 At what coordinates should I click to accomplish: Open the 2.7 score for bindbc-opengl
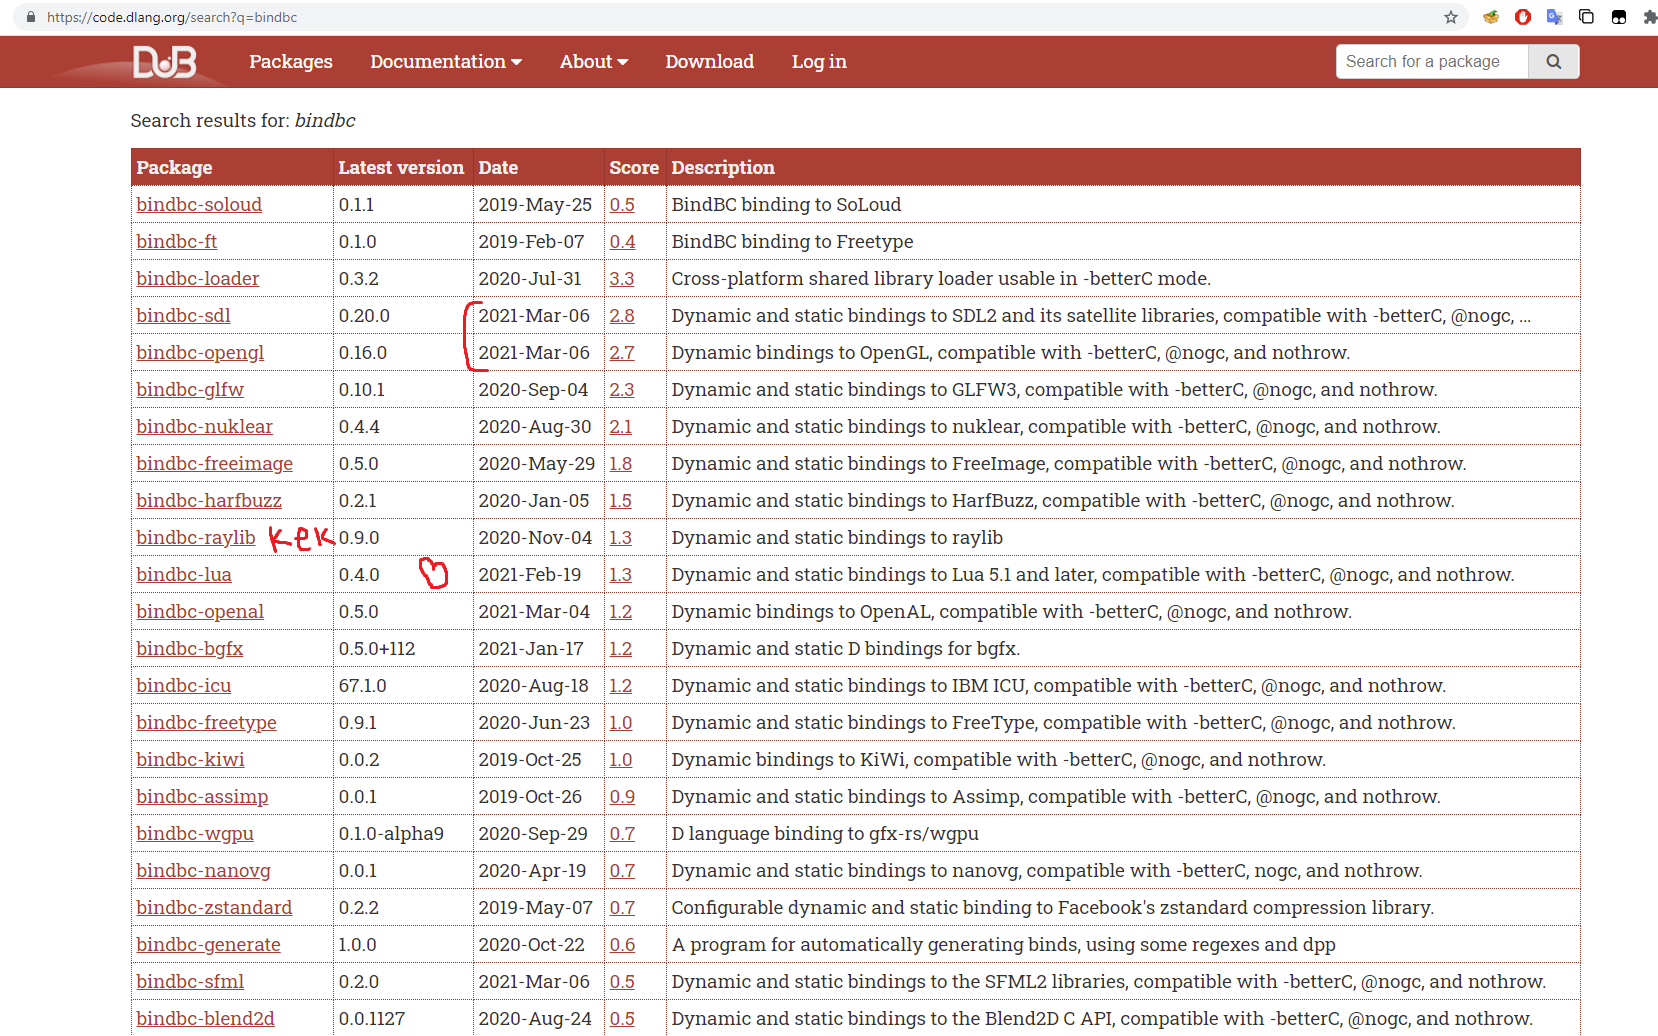pos(622,353)
